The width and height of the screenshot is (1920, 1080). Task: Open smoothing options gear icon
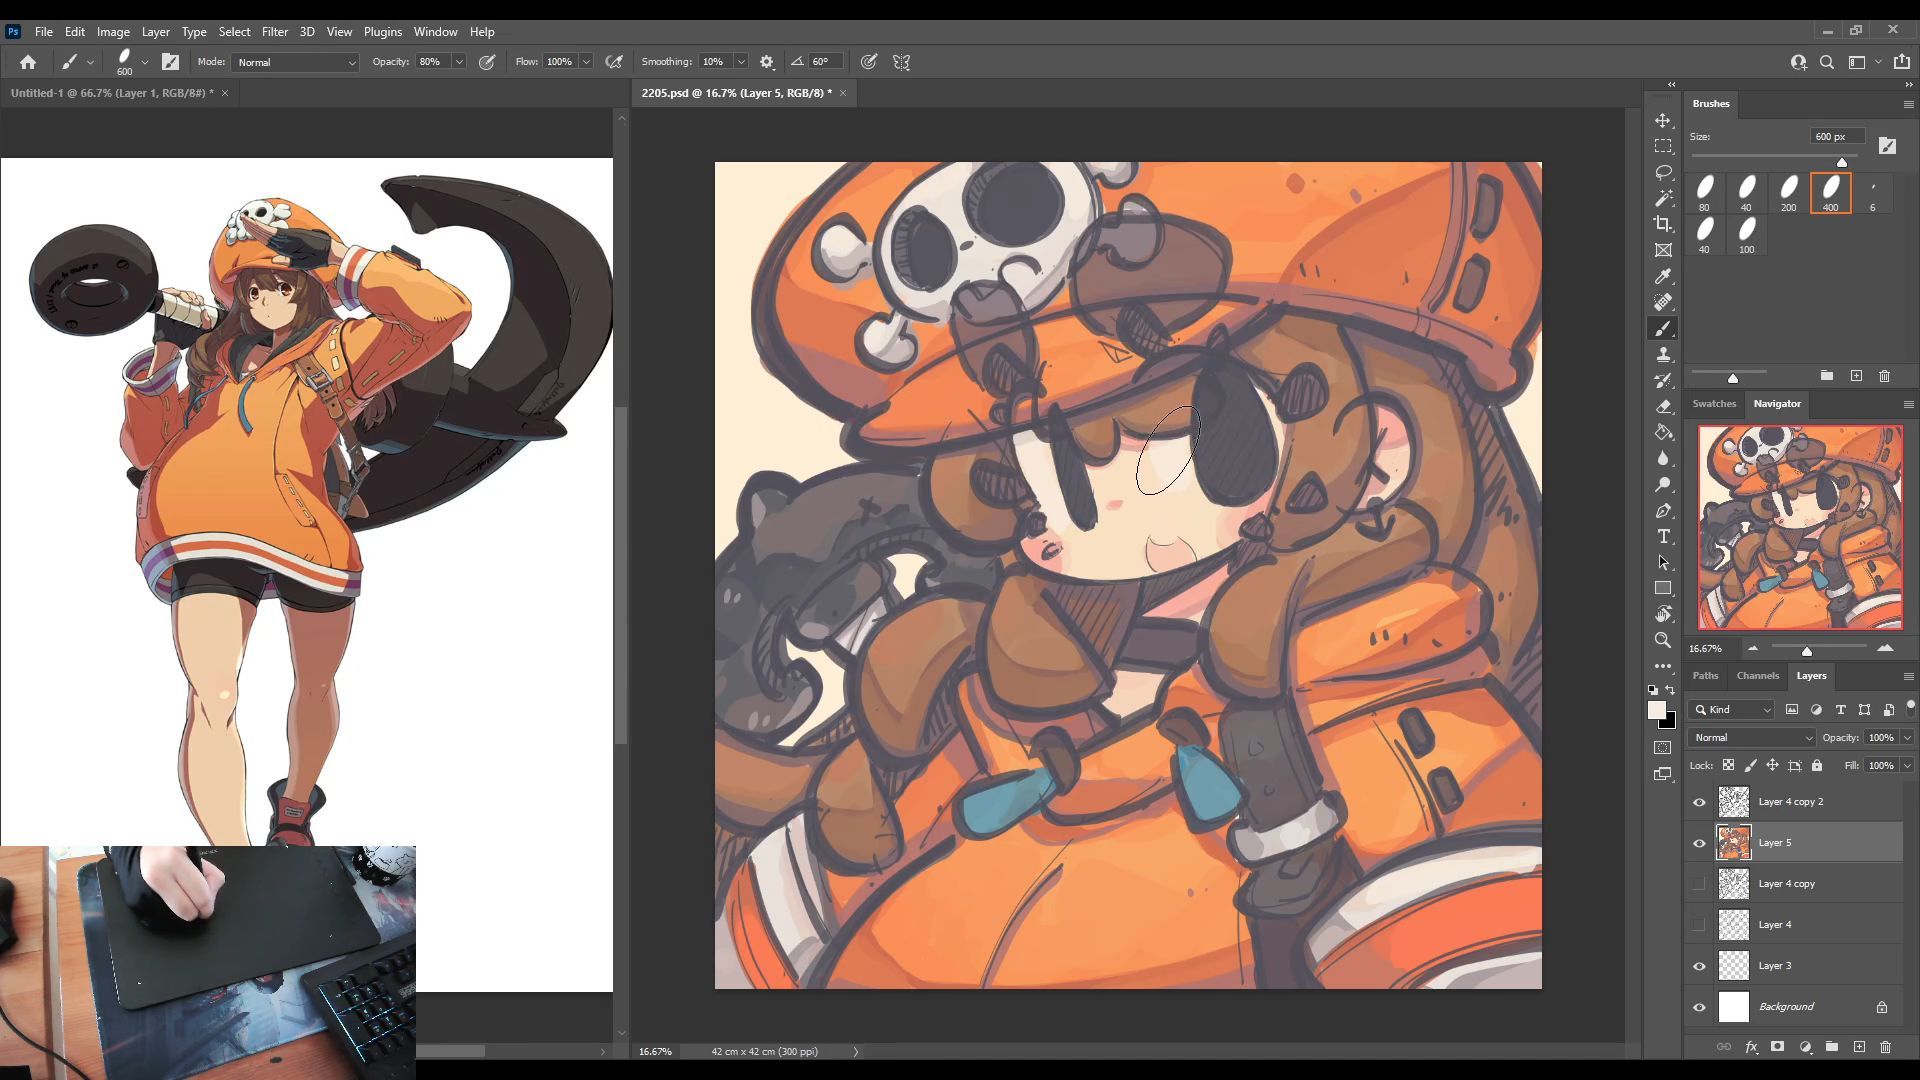767,62
